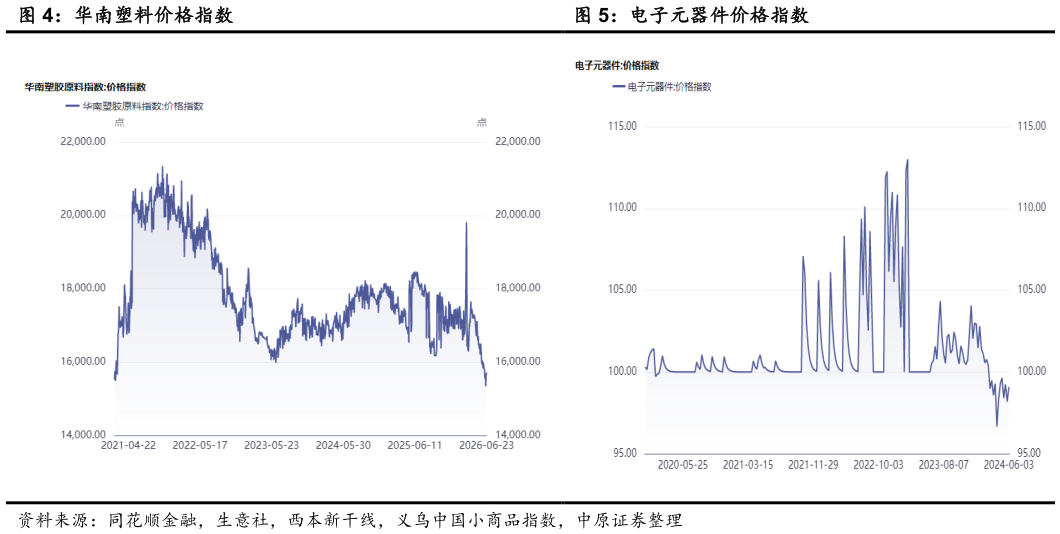Click date label 2024-05-30
1060x534 pixels.
[343, 445]
